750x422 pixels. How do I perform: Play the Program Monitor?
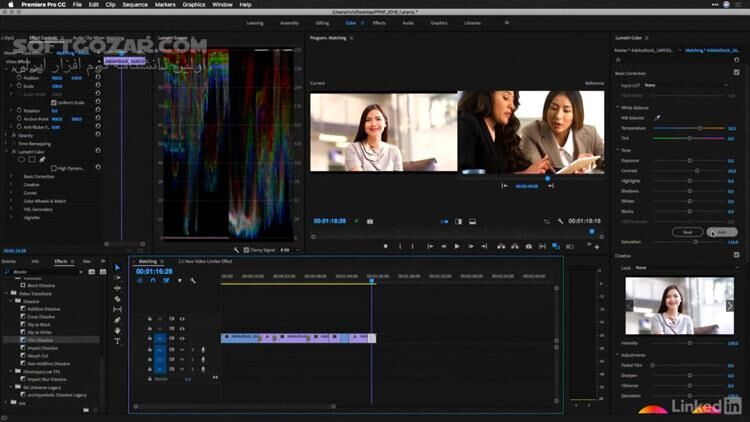pos(457,246)
